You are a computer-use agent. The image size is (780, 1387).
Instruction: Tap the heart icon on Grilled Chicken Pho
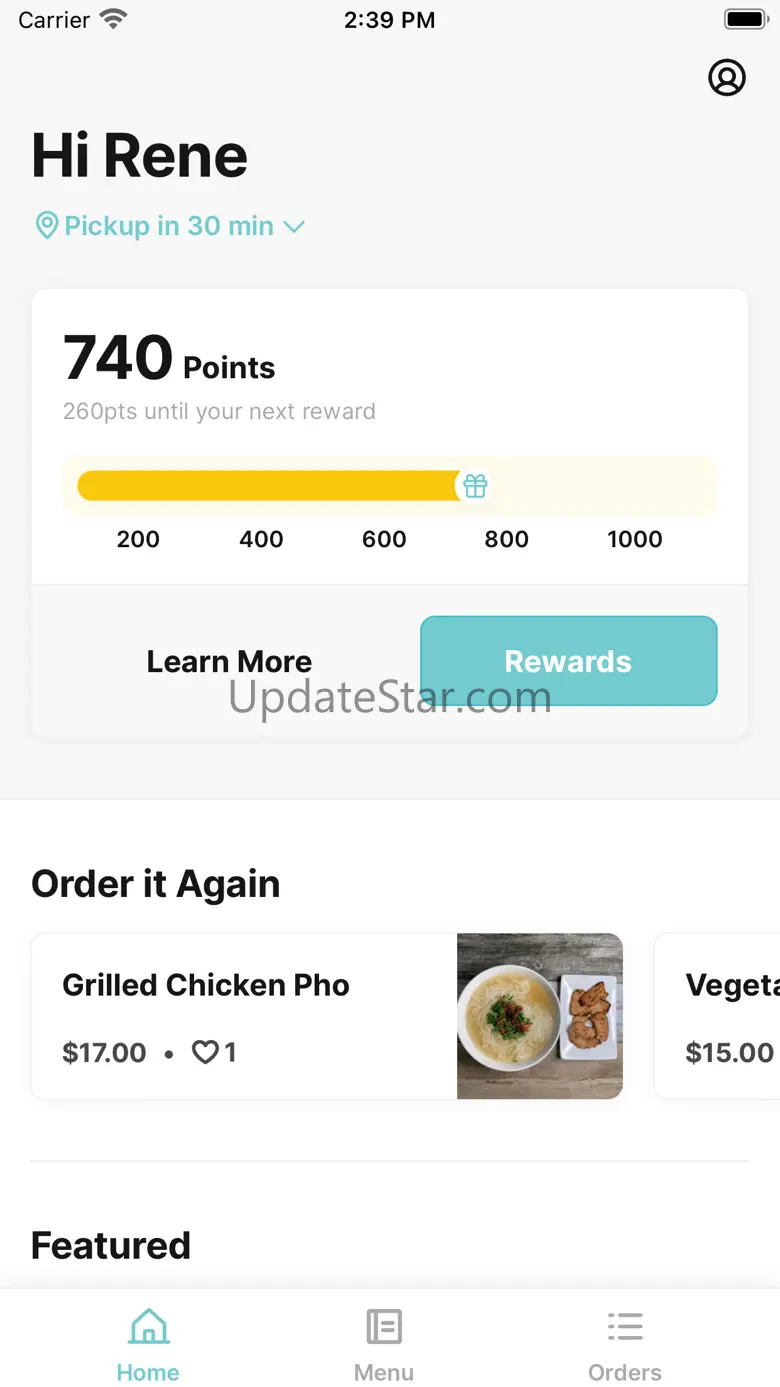click(x=205, y=1052)
